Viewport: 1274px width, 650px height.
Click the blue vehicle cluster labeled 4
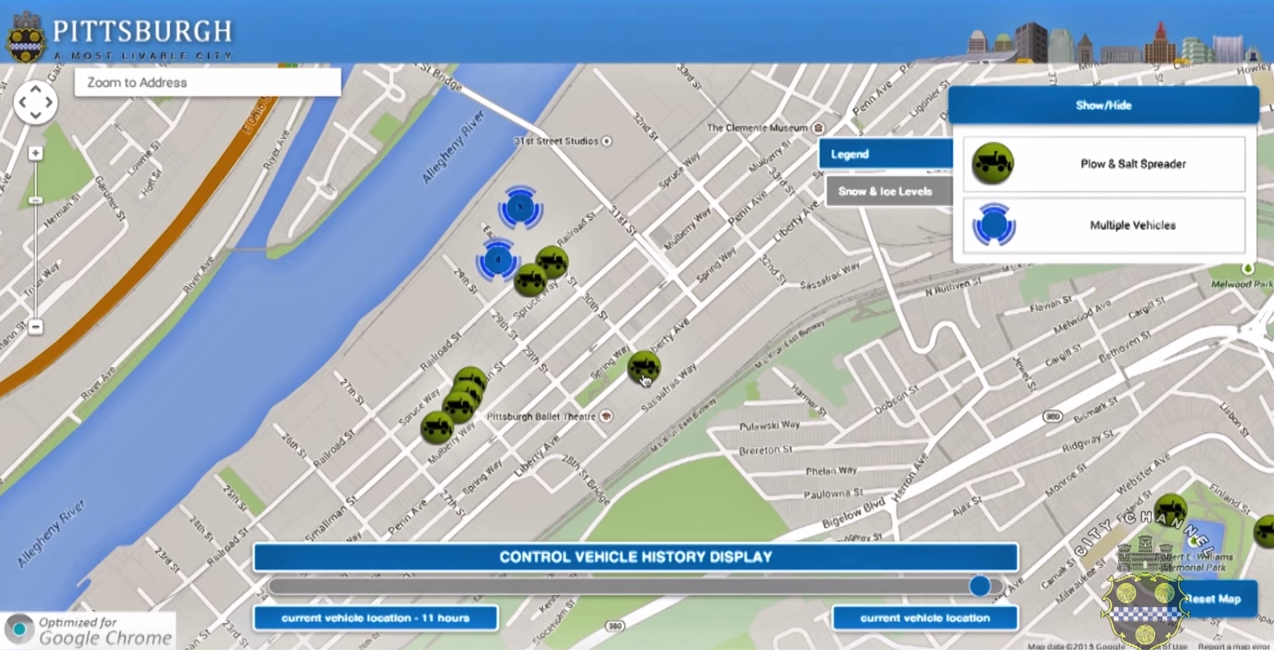point(497,260)
